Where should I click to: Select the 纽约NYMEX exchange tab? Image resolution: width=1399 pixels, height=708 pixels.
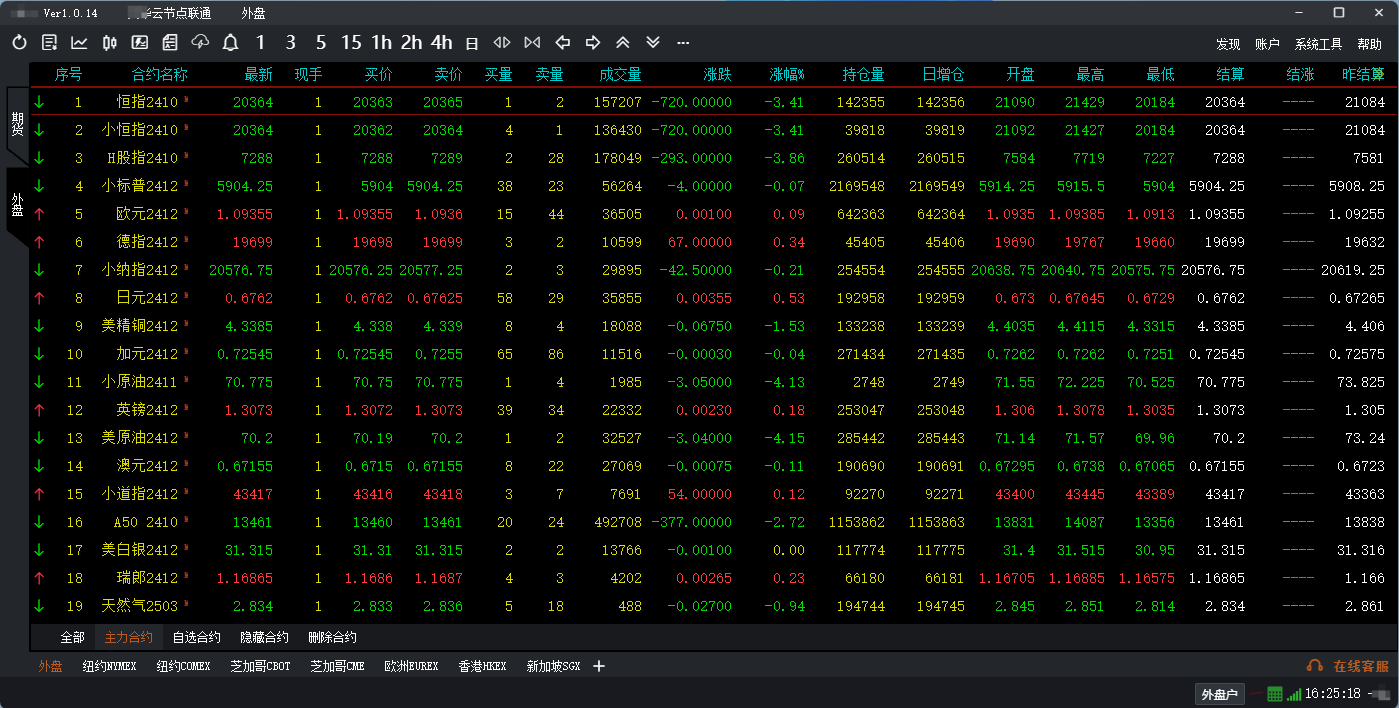point(109,666)
